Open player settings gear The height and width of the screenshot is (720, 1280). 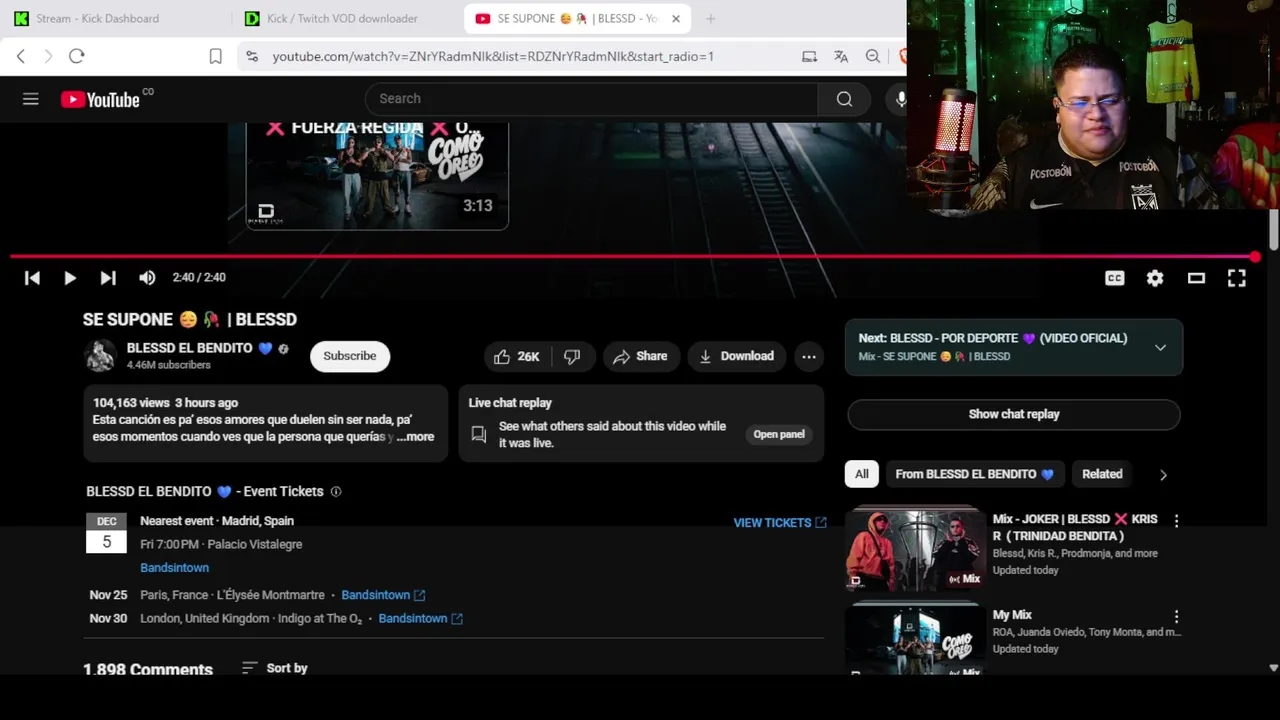pos(1155,278)
